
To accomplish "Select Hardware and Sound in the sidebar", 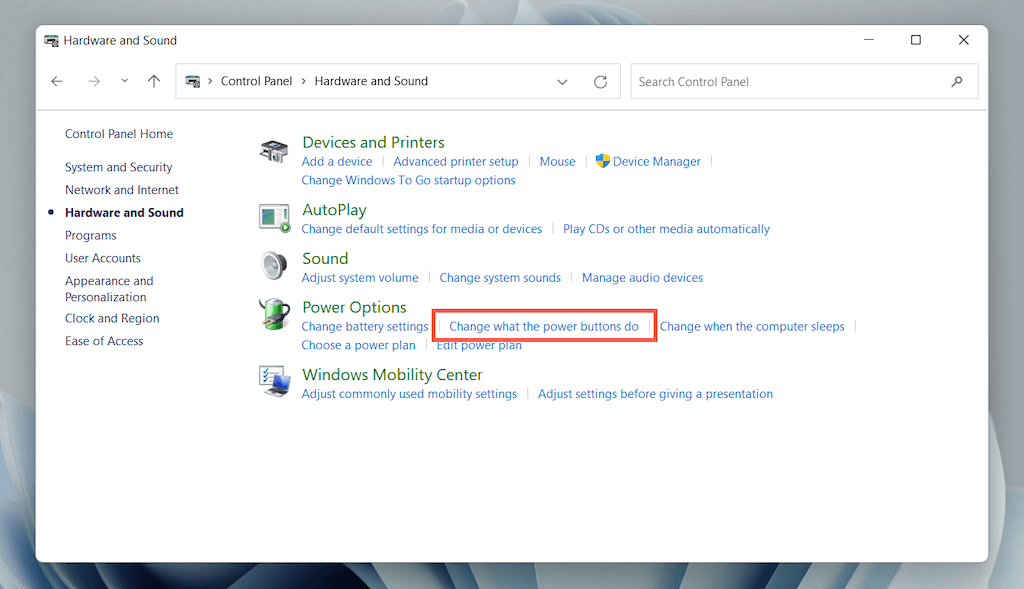I will pyautogui.click(x=124, y=213).
